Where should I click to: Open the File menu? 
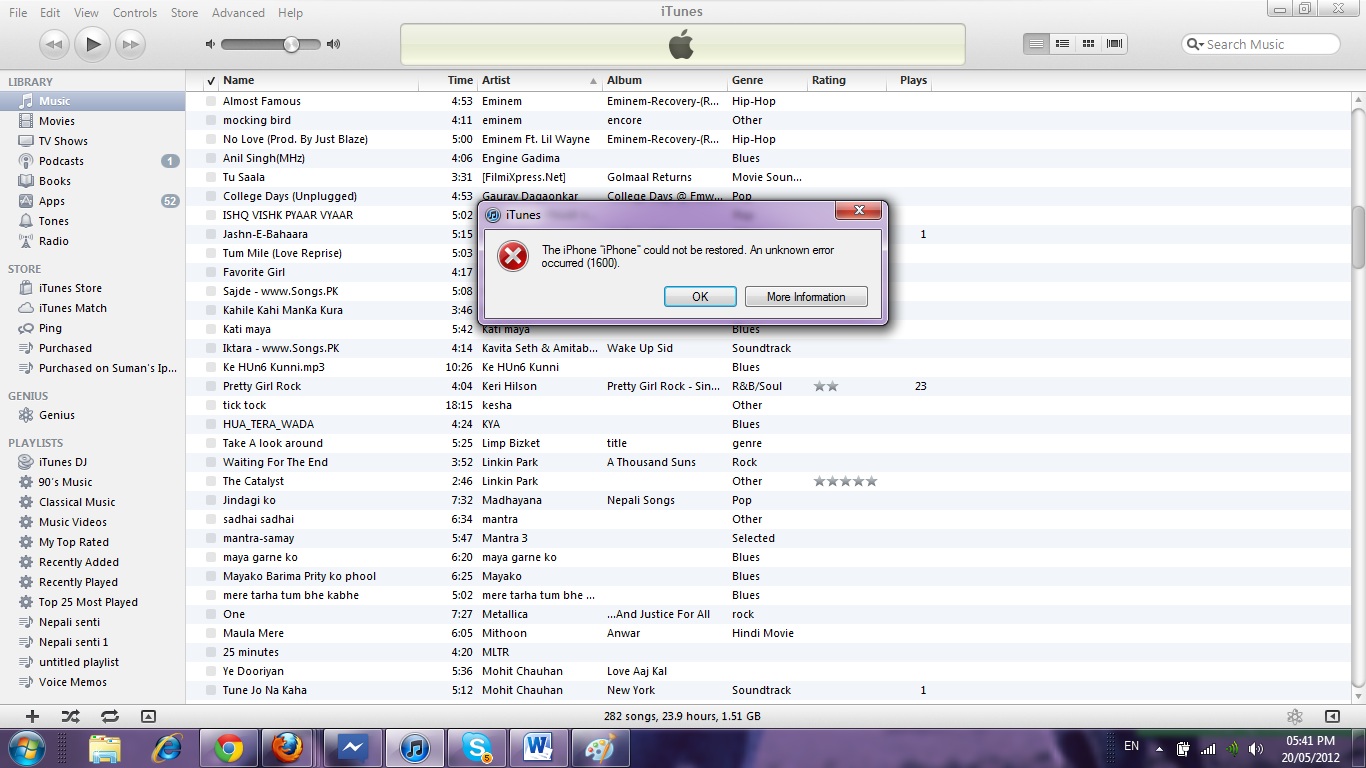18,13
